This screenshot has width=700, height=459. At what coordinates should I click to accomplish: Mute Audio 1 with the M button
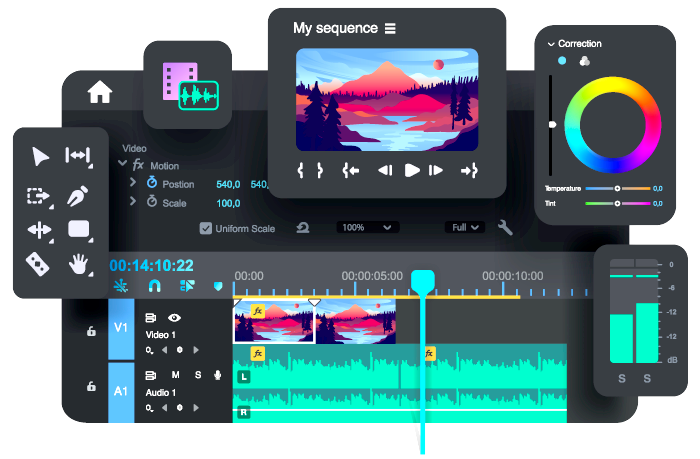175,375
